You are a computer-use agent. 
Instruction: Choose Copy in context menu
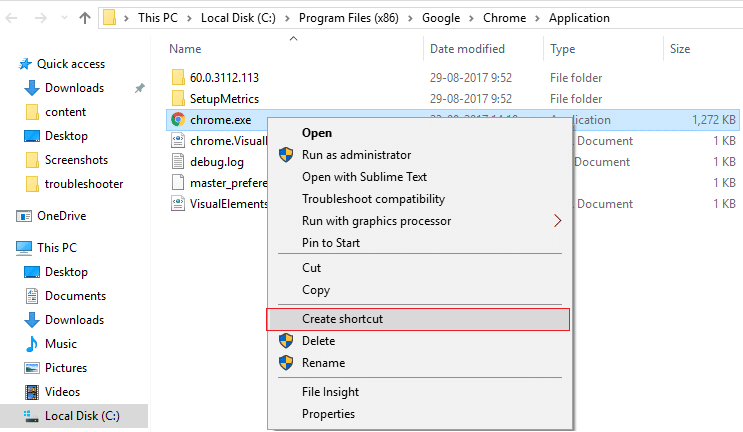[420, 290]
